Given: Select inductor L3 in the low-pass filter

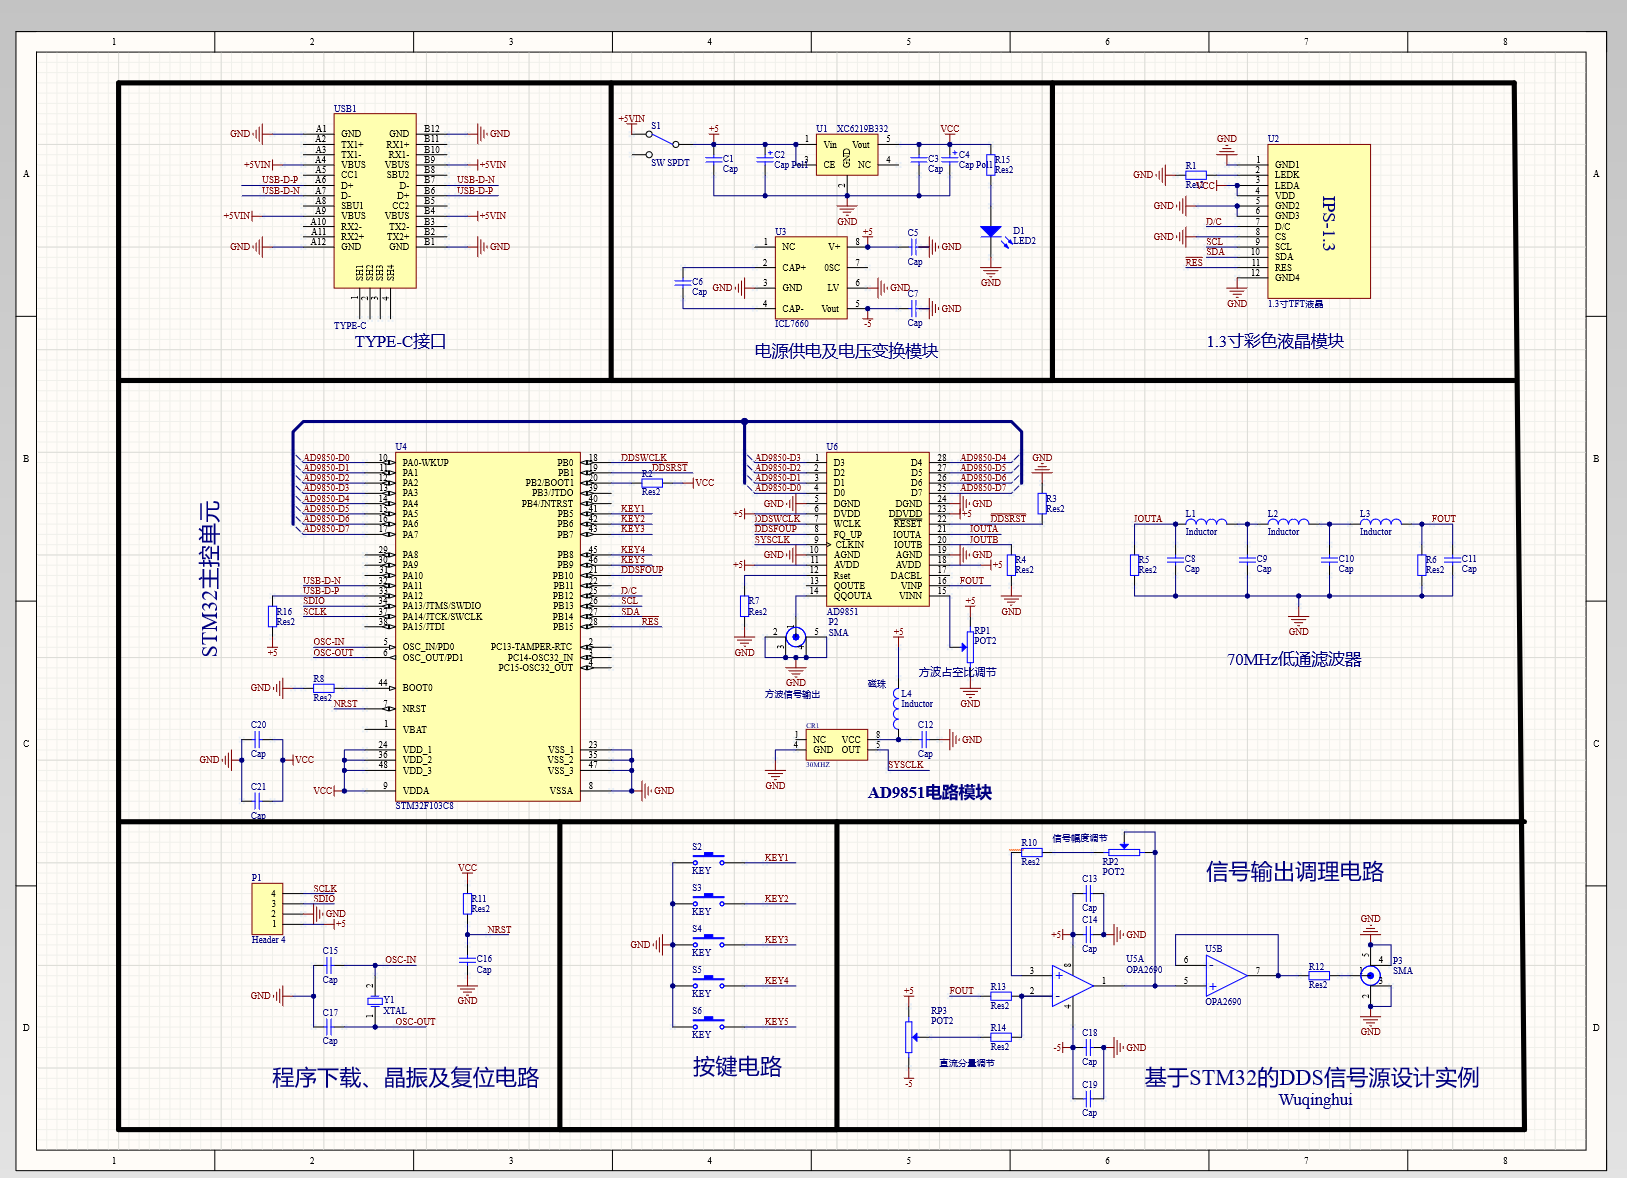Looking at the screenshot, I should pyautogui.click(x=1380, y=522).
